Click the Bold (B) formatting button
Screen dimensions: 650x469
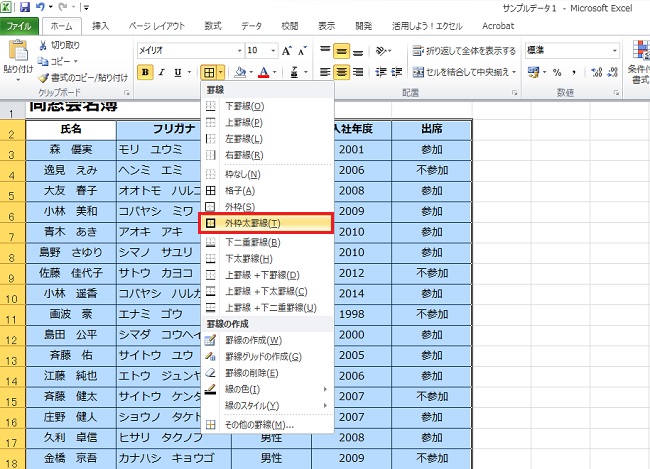[x=146, y=72]
